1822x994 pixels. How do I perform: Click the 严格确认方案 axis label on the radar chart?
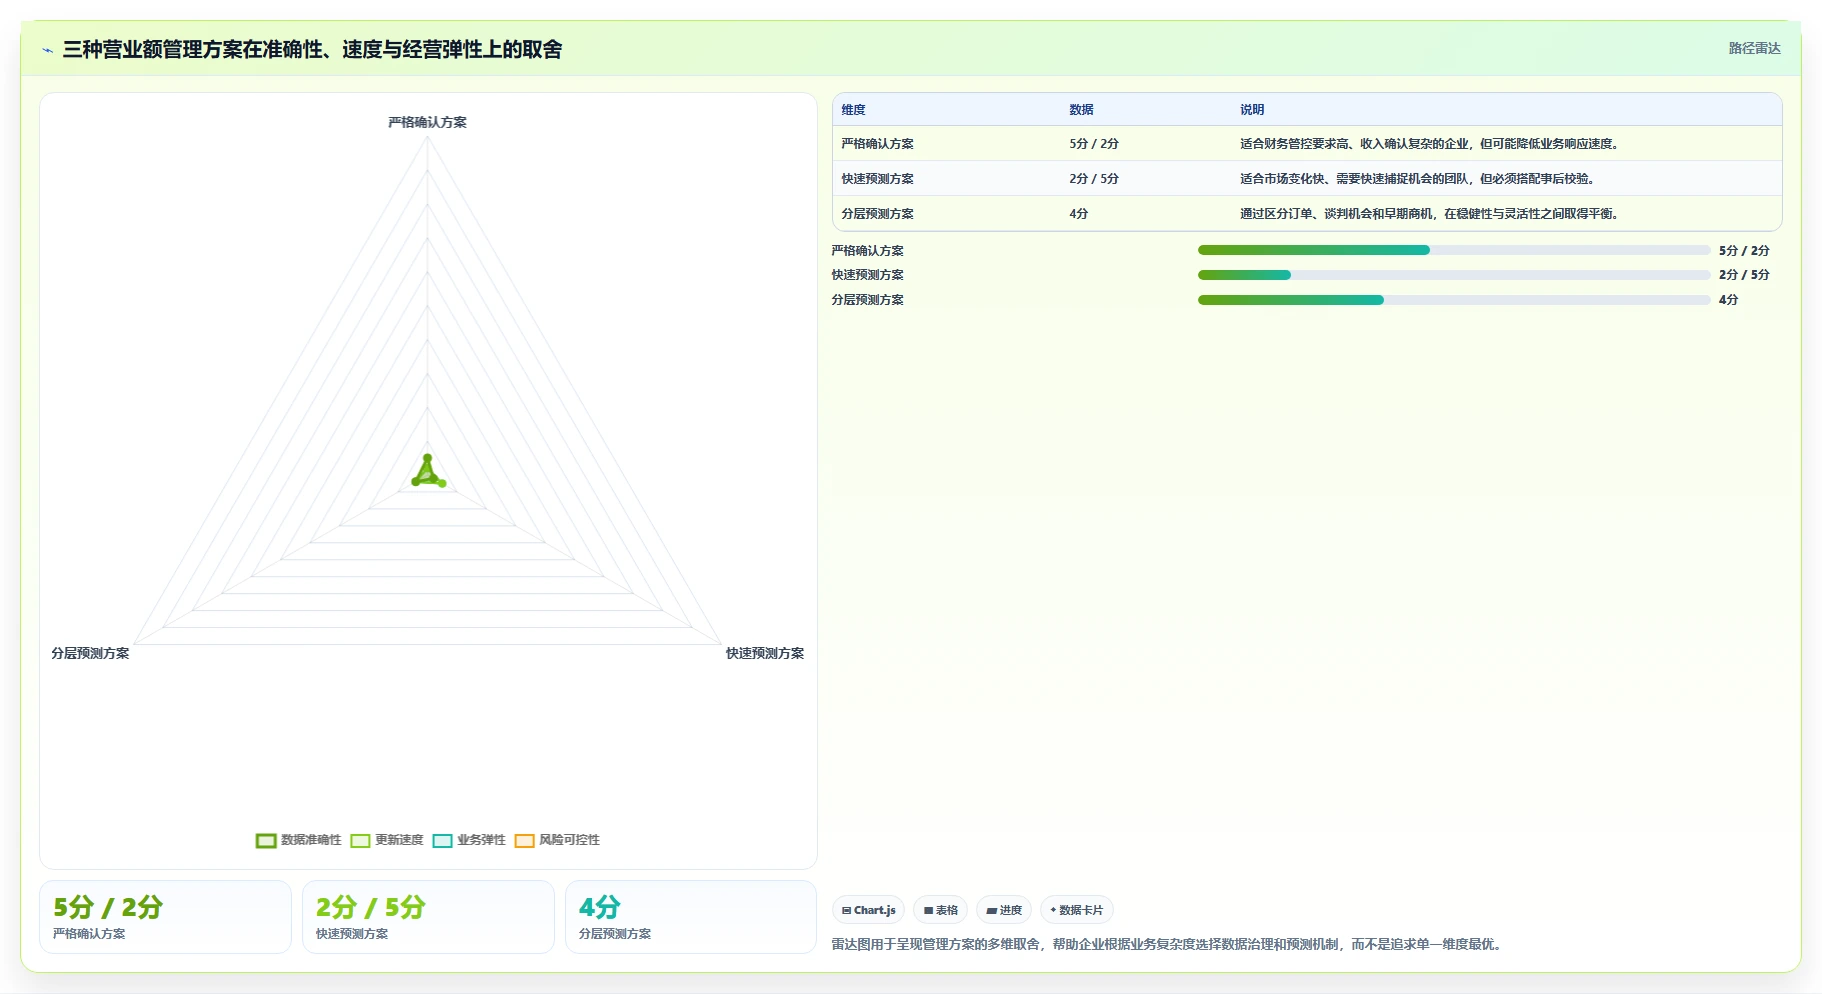click(427, 122)
